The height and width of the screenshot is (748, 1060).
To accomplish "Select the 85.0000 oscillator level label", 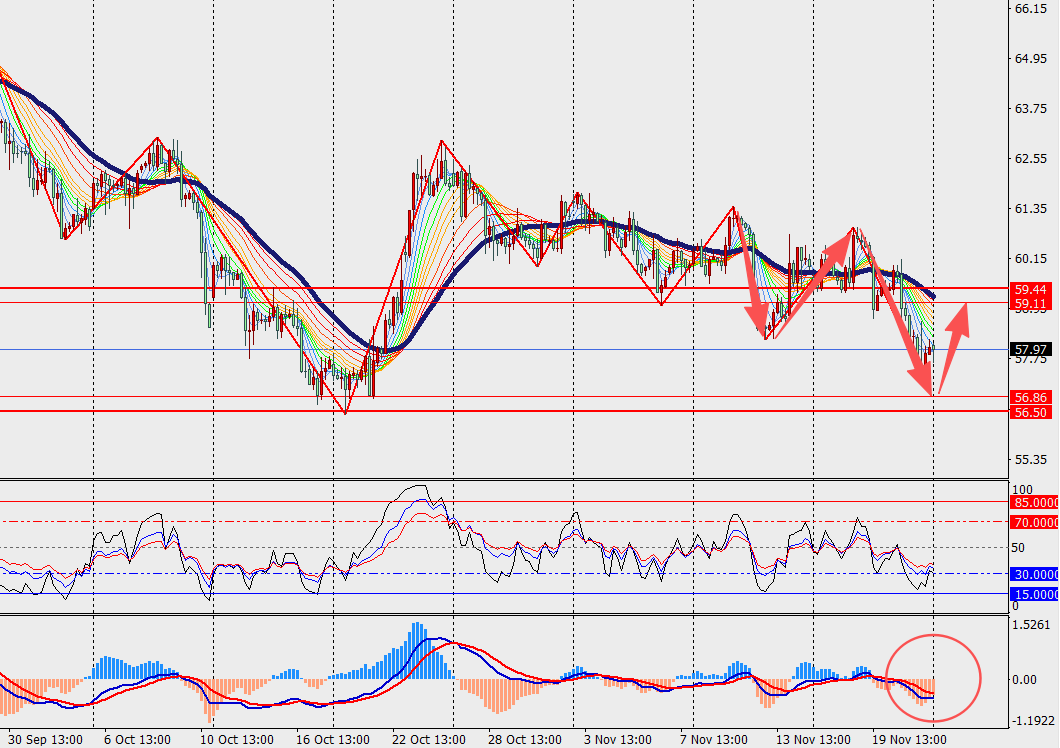I will pos(1034,502).
